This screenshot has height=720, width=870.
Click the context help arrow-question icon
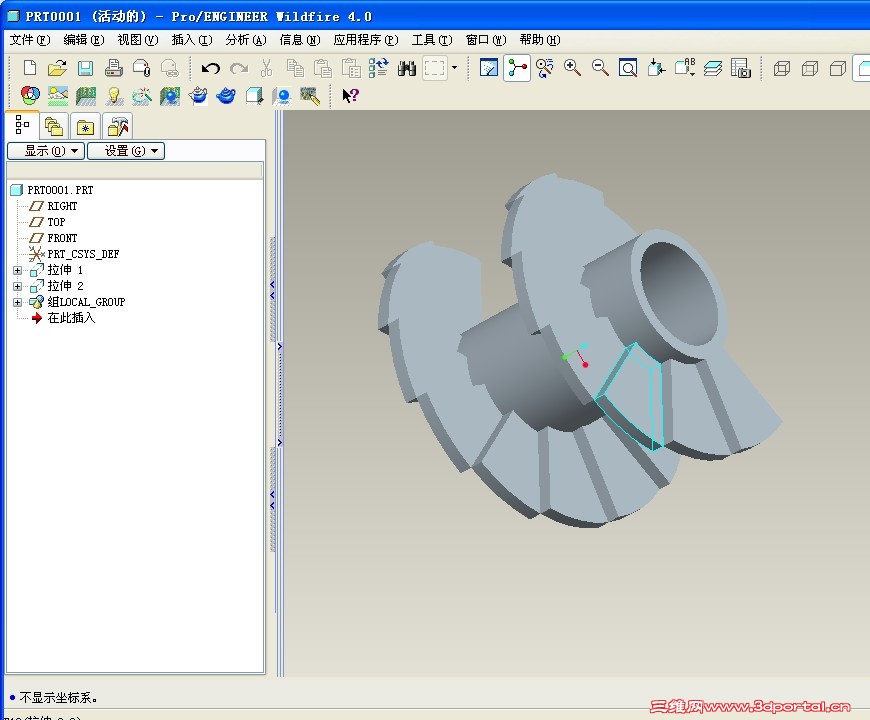tap(351, 96)
